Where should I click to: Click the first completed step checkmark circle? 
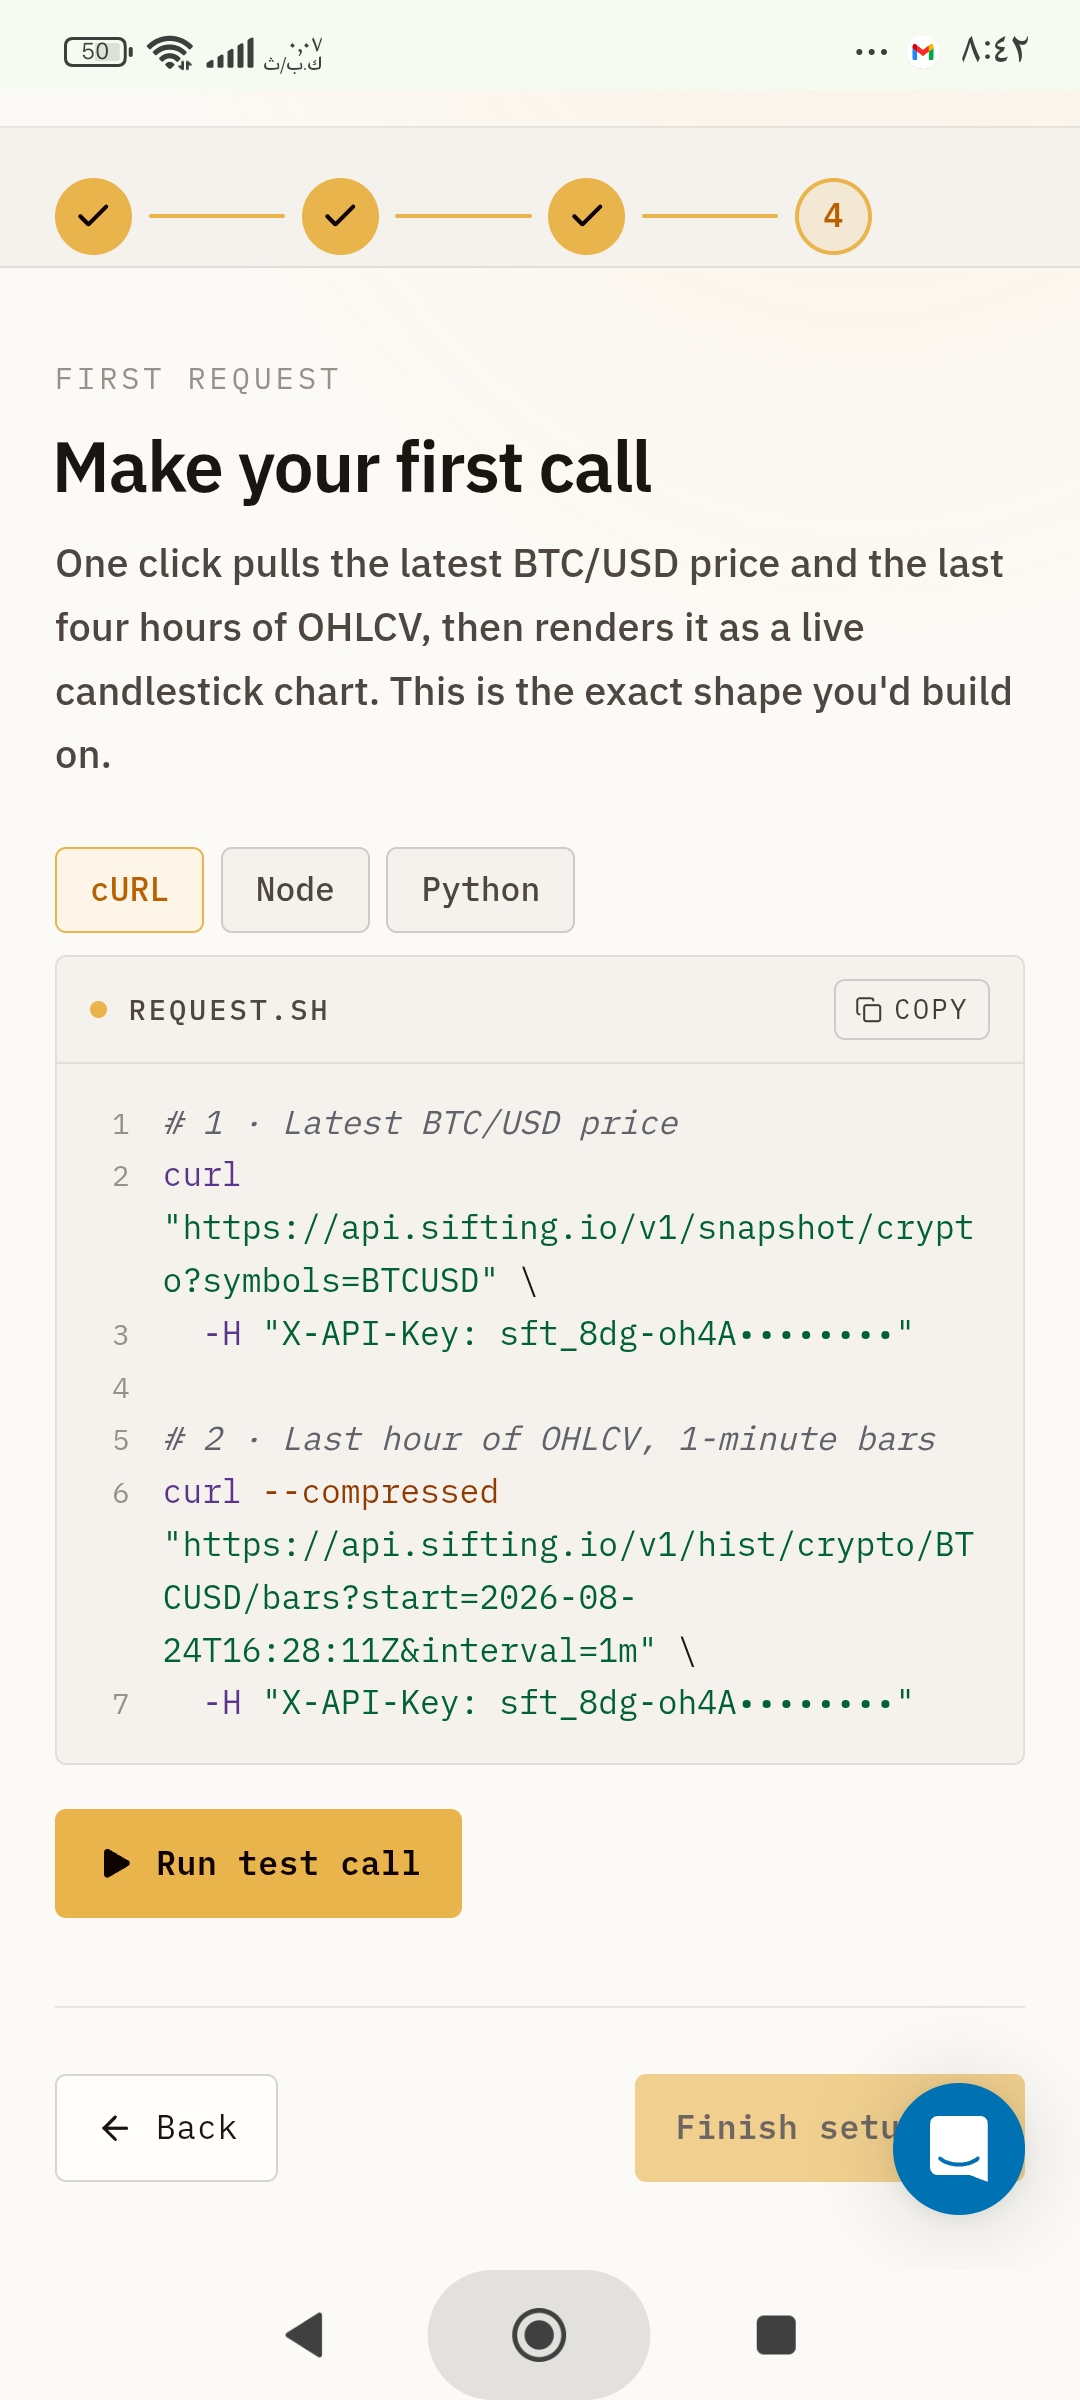coord(93,216)
